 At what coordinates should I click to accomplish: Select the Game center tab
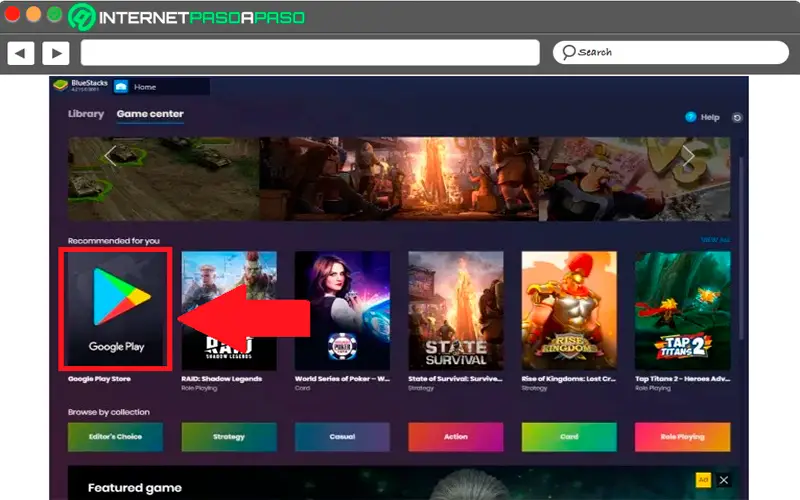pos(150,114)
